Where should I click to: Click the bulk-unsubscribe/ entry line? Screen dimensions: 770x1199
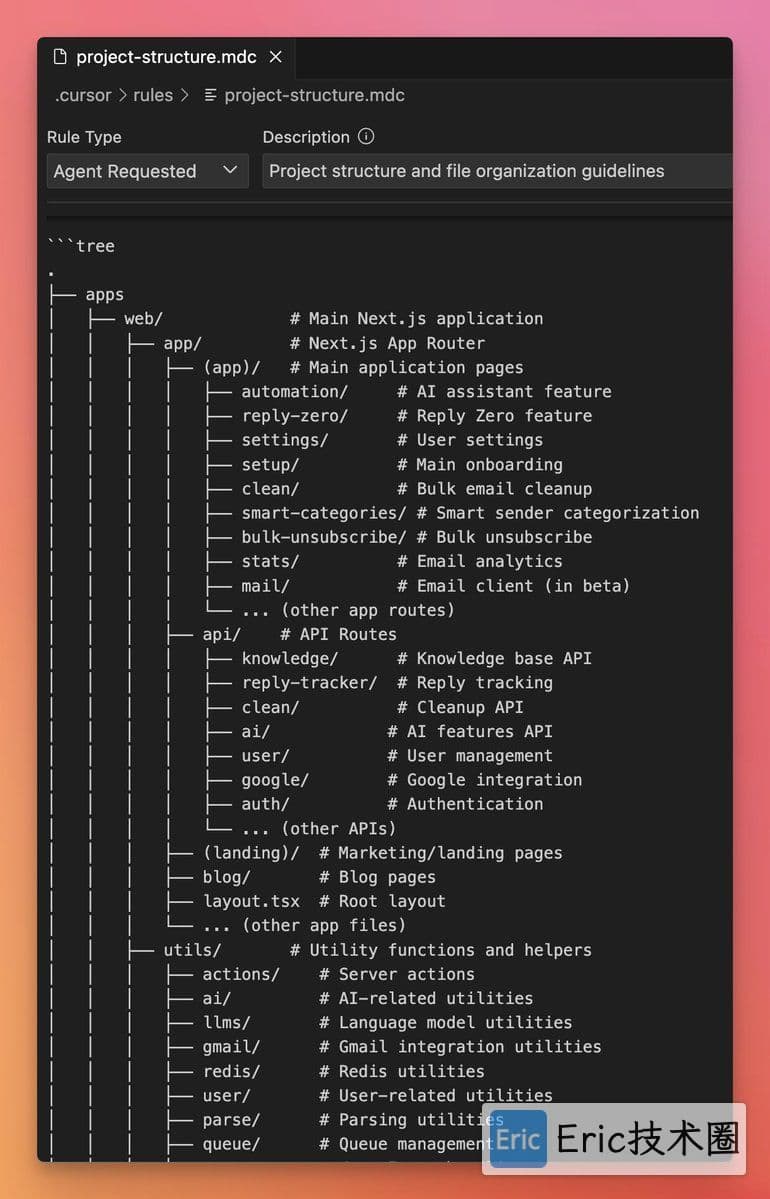coord(417,538)
